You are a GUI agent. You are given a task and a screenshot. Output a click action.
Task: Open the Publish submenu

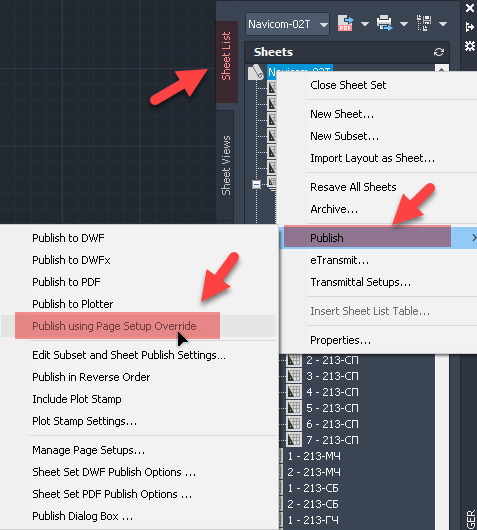click(378, 238)
